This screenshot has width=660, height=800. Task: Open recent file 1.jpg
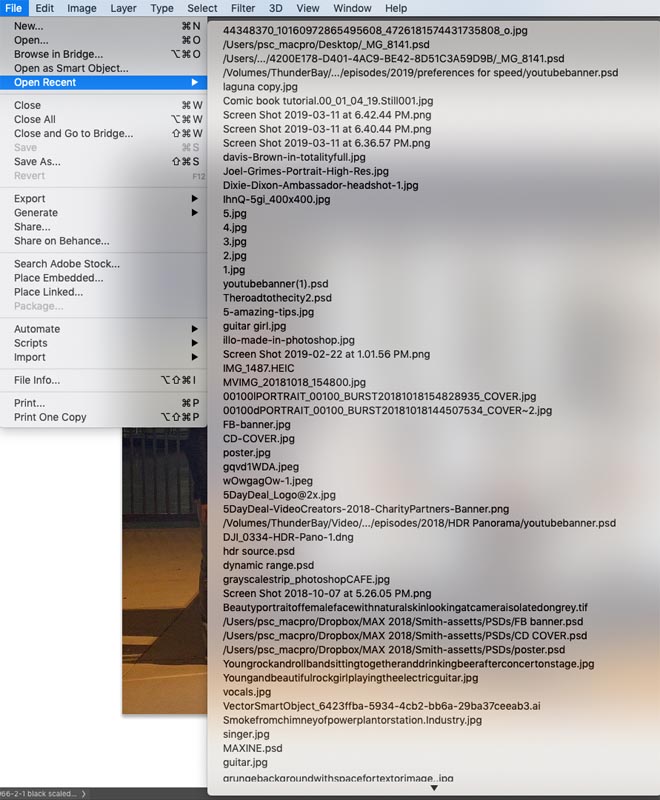(x=234, y=270)
